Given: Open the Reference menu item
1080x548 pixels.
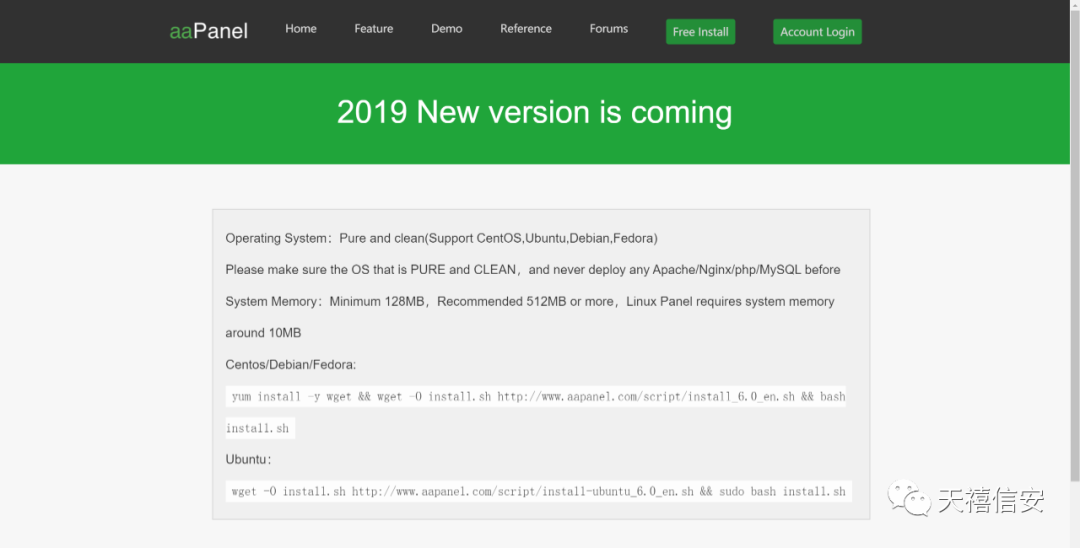Looking at the screenshot, I should click(x=526, y=29).
